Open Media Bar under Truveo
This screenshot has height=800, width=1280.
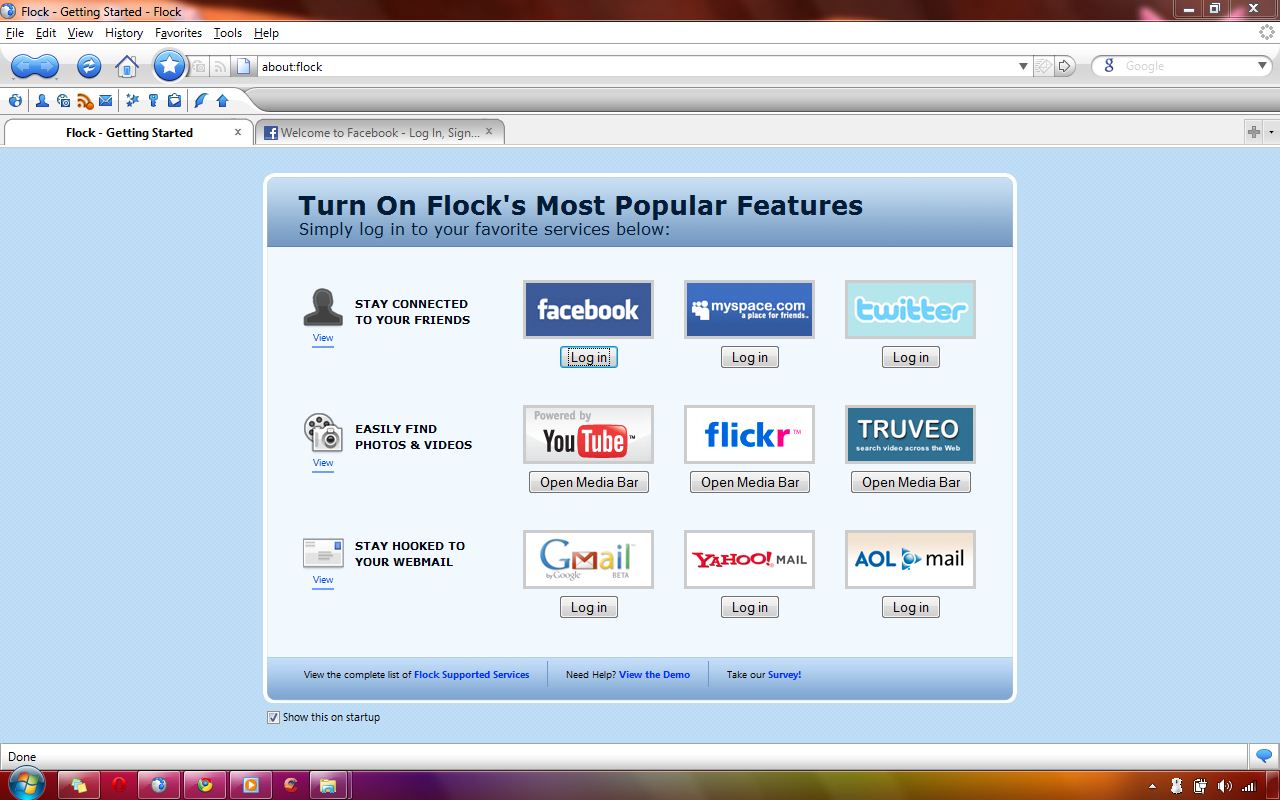[911, 482]
